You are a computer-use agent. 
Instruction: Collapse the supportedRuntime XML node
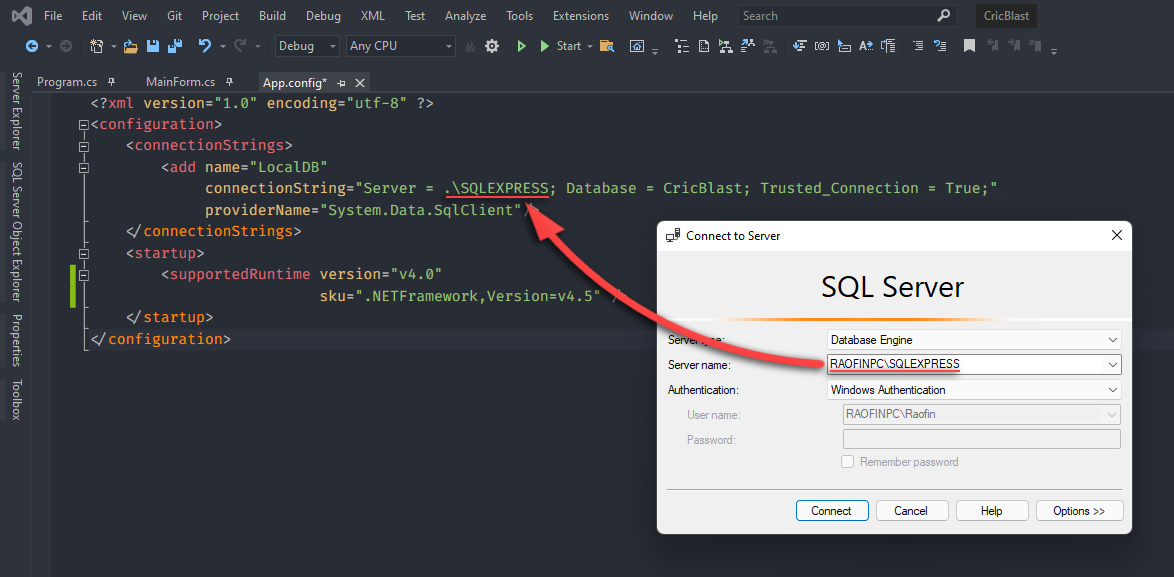pos(84,275)
